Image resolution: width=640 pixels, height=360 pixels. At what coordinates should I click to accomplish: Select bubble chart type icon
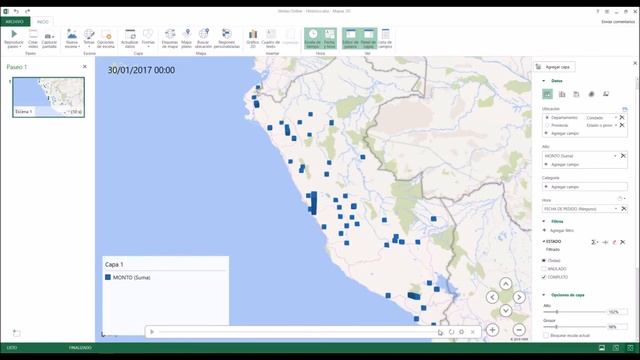[576, 94]
